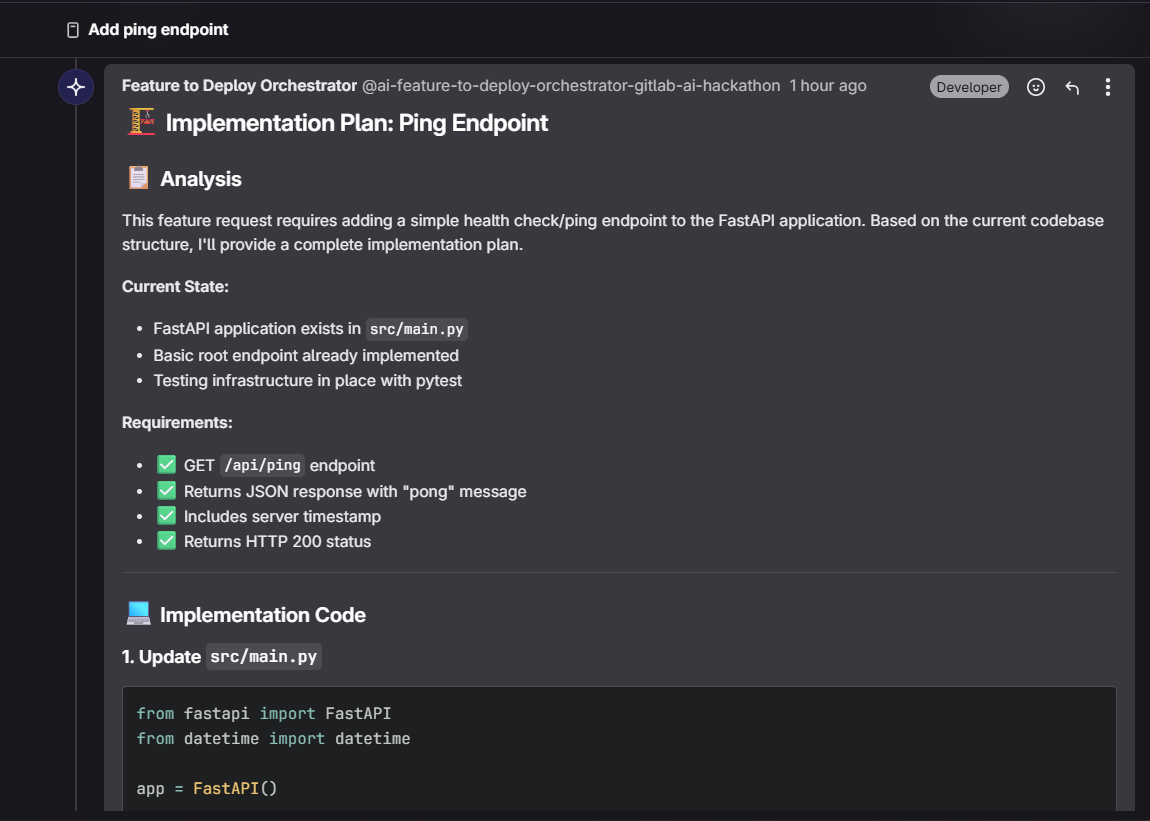
Task: Click the issue icon beside "Add ping endpoint"
Action: point(72,30)
